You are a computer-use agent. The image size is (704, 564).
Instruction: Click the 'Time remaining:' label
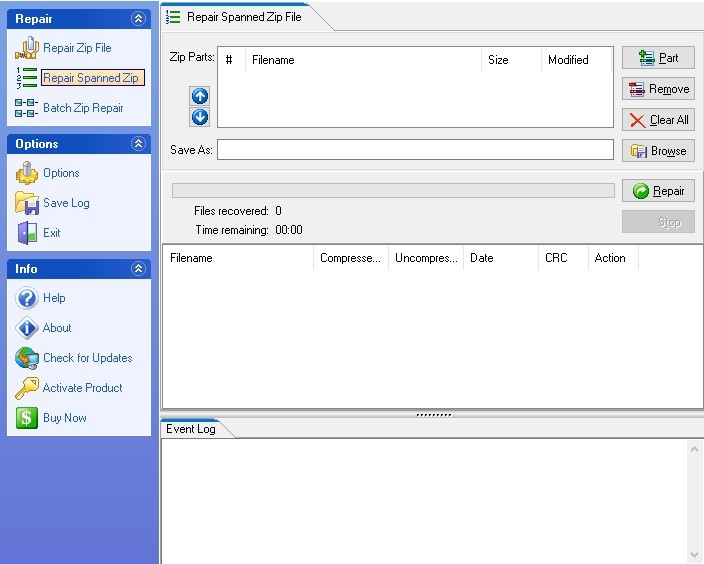coord(232,230)
